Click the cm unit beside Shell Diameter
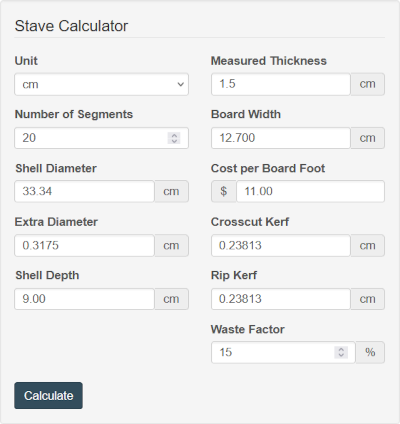Viewport: 400px width, 424px height. click(x=171, y=191)
